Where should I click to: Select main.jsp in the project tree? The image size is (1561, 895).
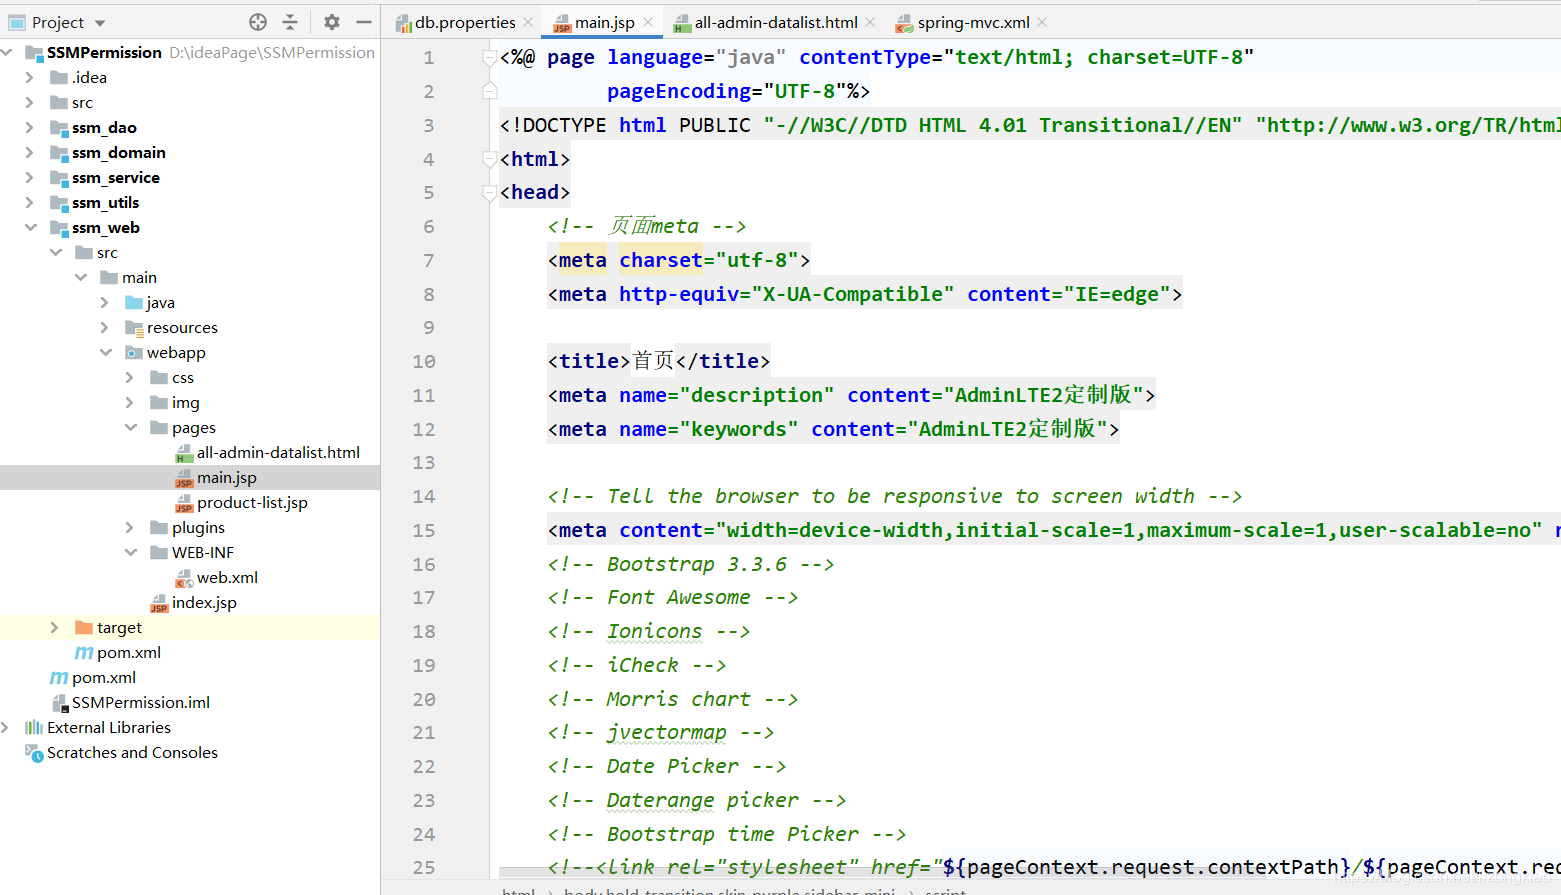coord(226,477)
